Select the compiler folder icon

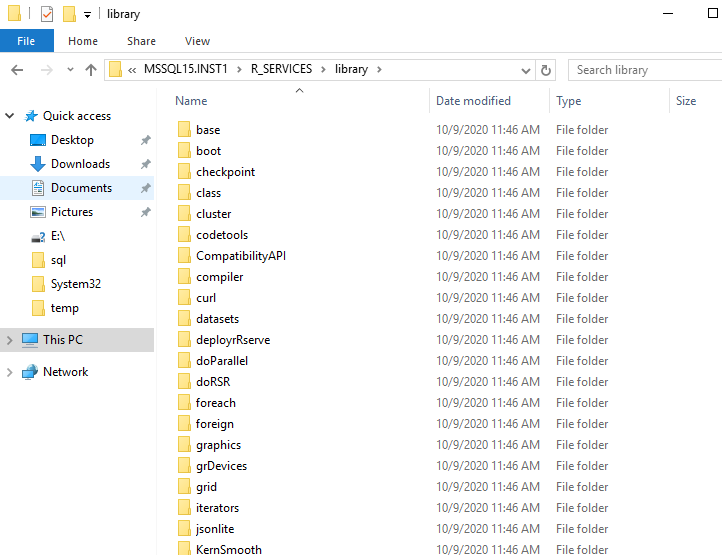(184, 277)
